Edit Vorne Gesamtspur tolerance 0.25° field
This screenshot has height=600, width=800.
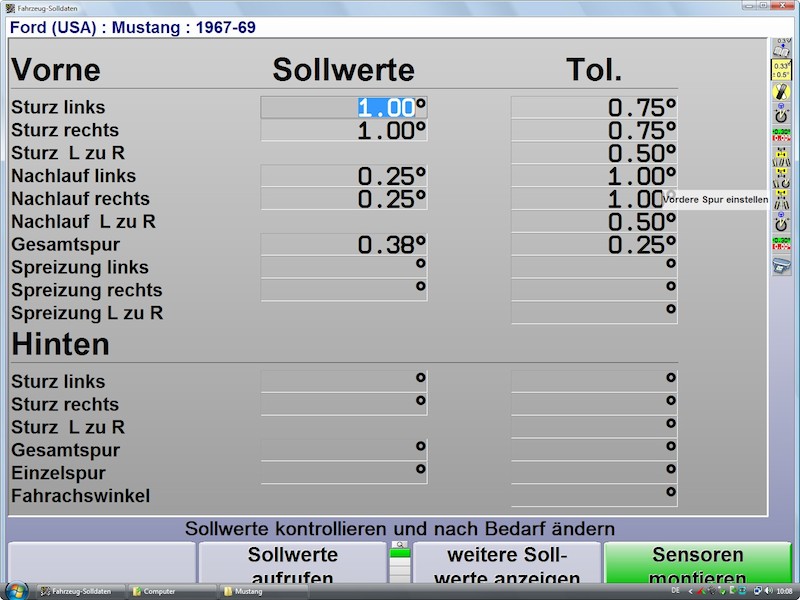[x=594, y=244]
